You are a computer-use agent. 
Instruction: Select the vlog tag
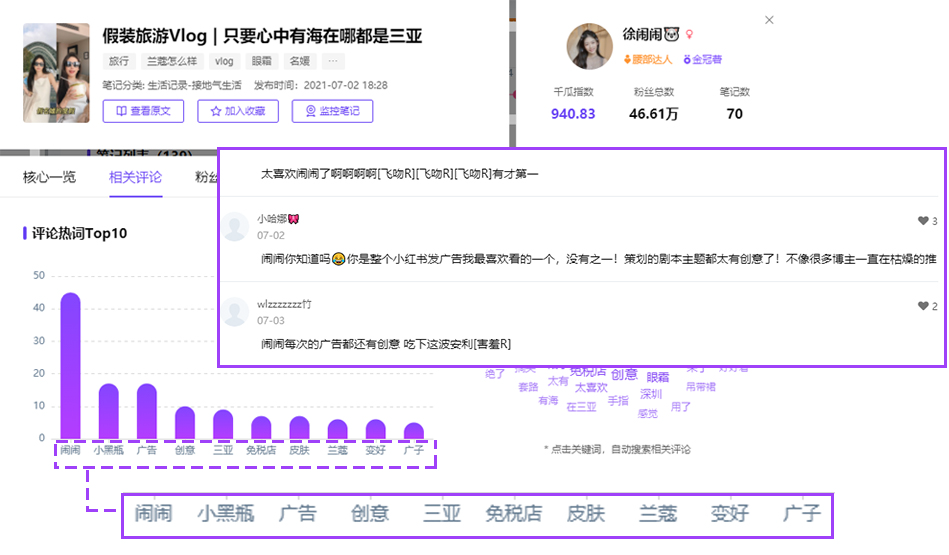pos(224,61)
